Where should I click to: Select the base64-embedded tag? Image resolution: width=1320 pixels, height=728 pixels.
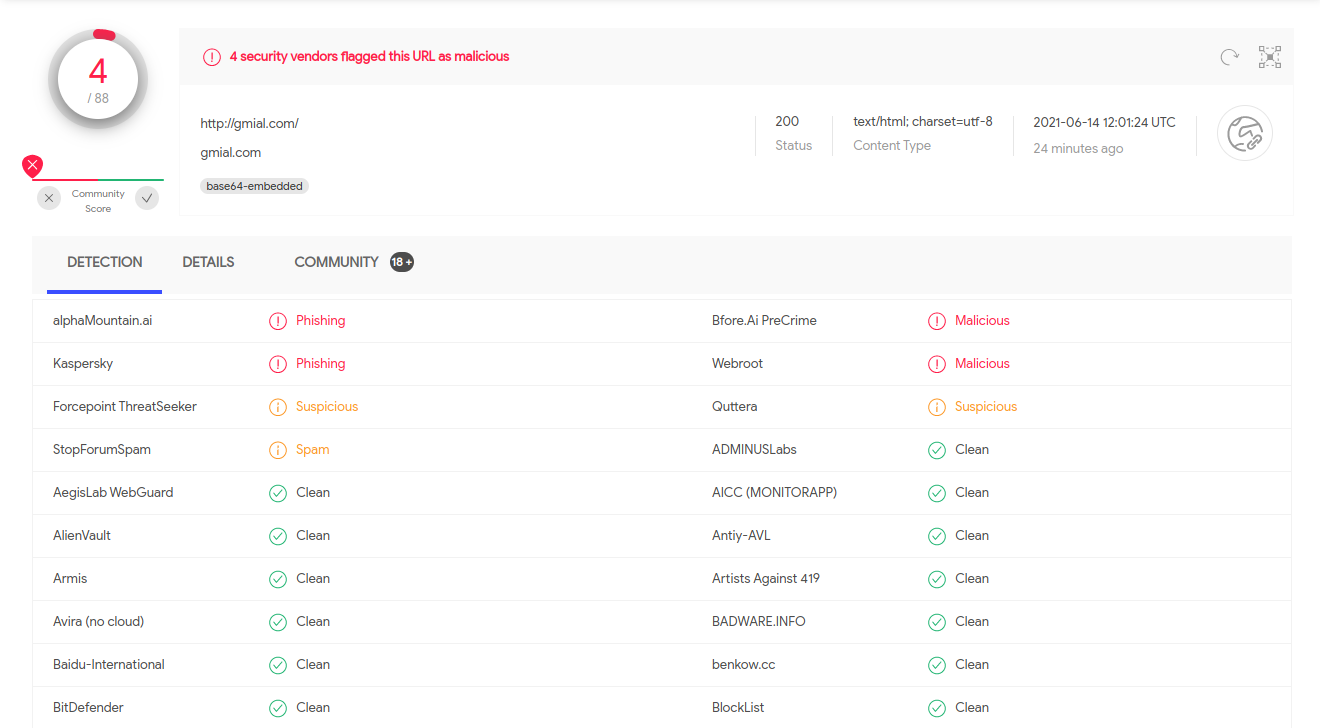254,186
